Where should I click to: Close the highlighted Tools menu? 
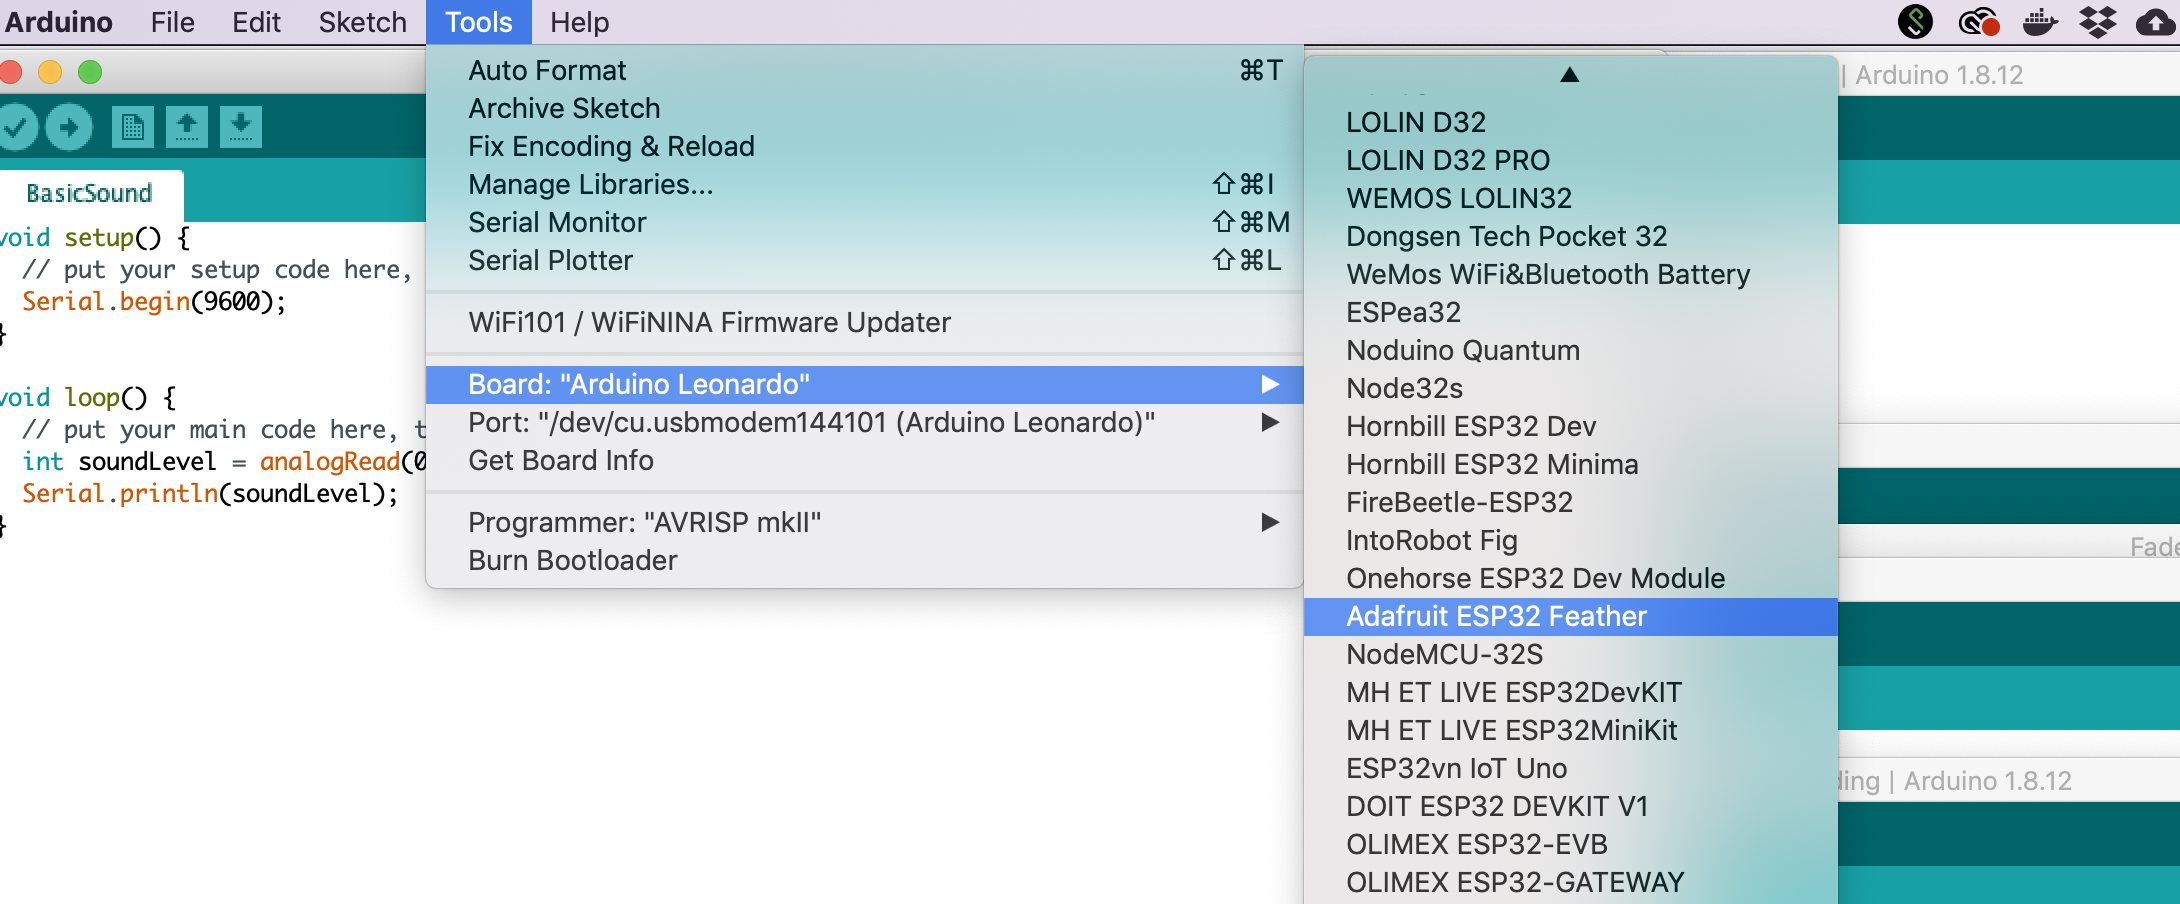point(479,22)
